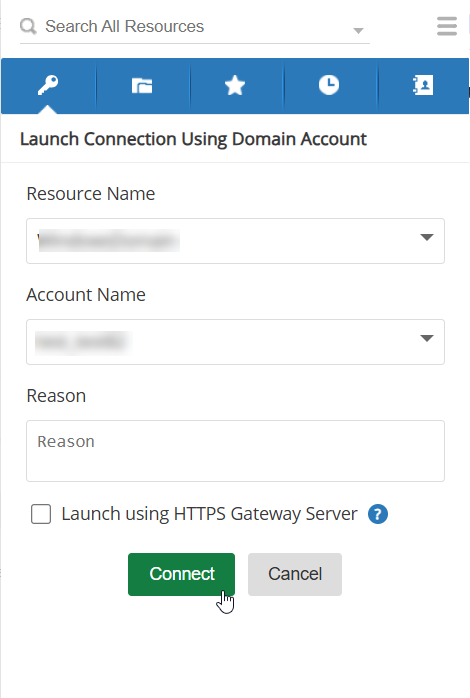Show favorites via the star icon

[x=235, y=85]
